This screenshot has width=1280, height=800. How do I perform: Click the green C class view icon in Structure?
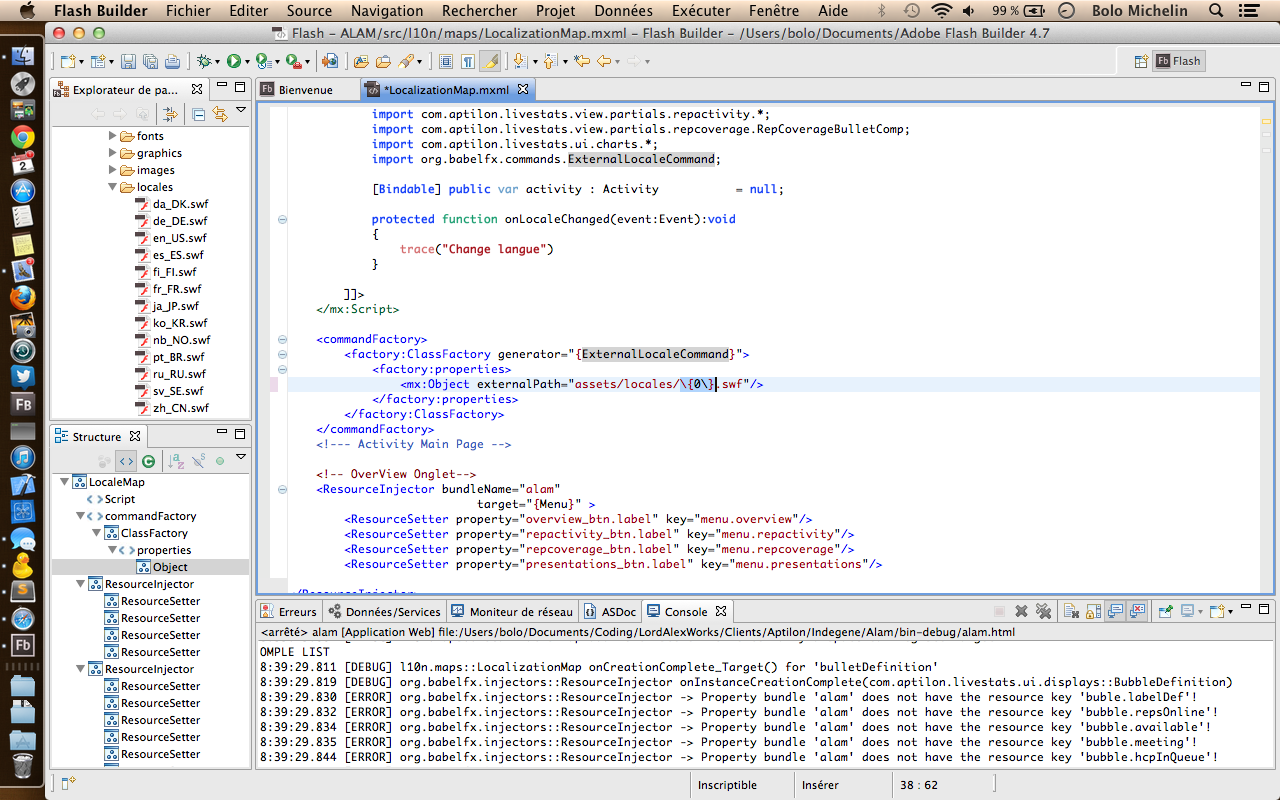tap(148, 461)
